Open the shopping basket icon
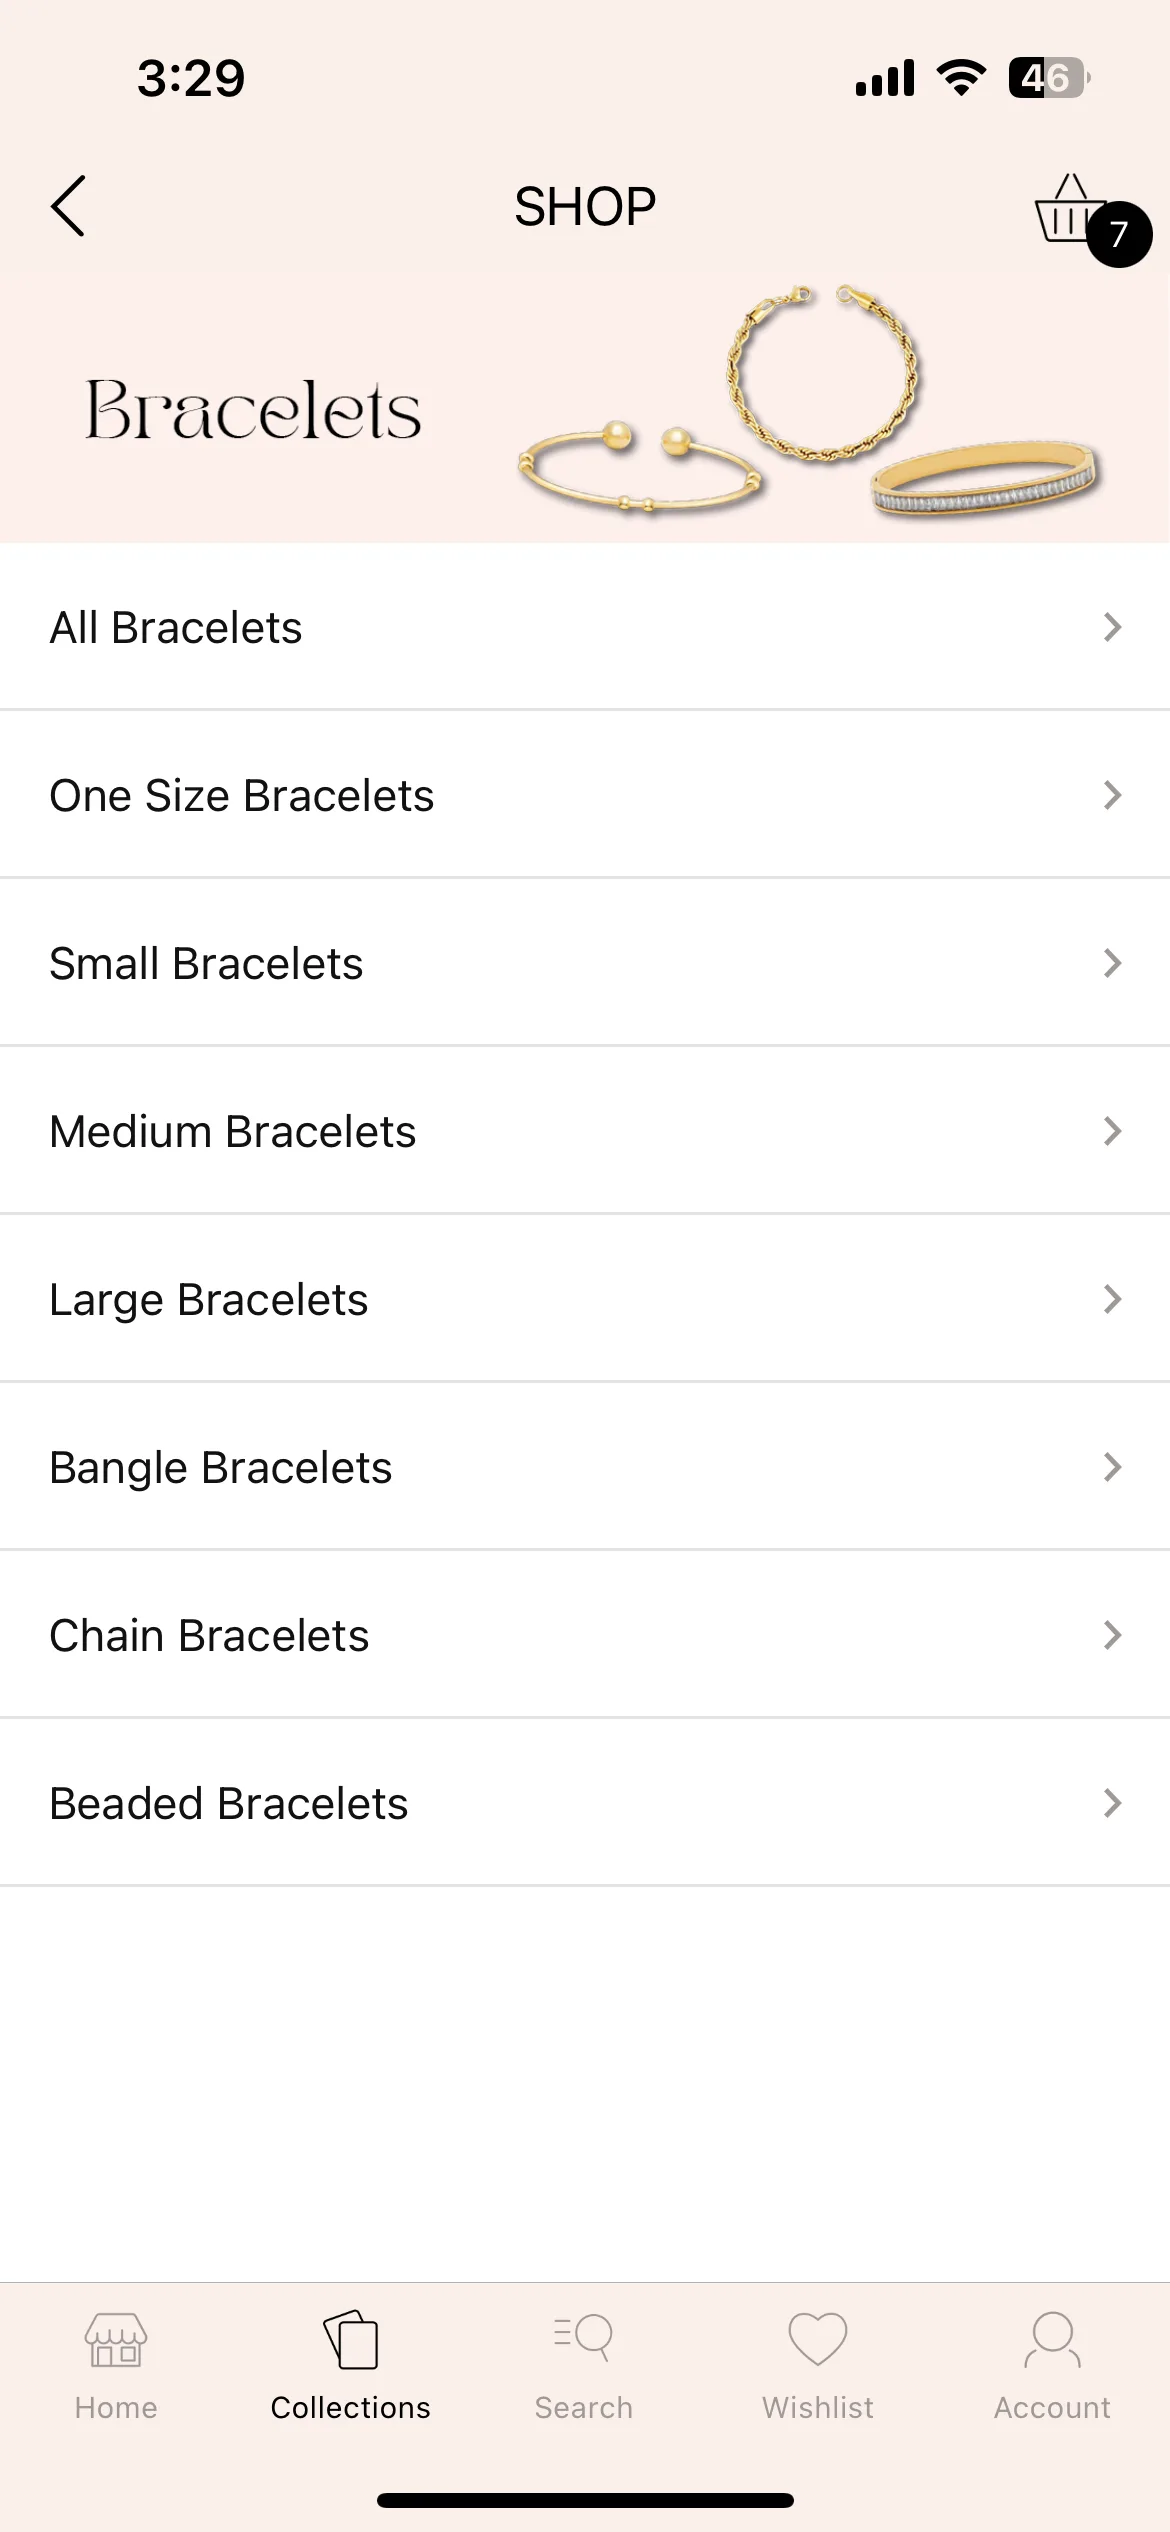This screenshot has width=1170, height=2532. 1068,208
